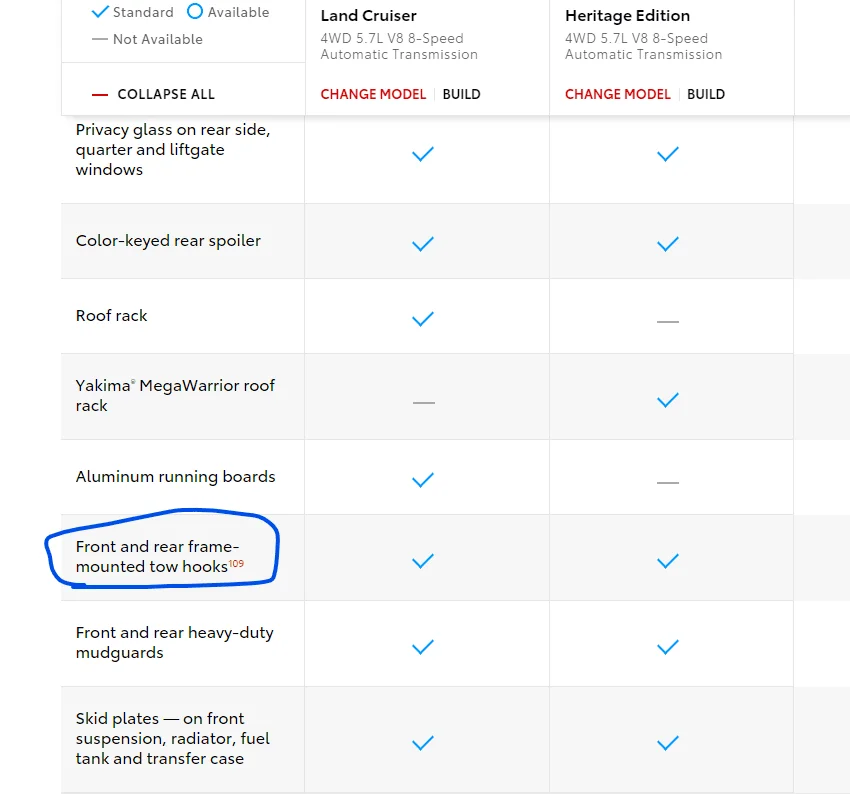Click Land Cruiser Yakima MegaWarrior dash icon
Screen dimensions: 850x794
(x=423, y=403)
